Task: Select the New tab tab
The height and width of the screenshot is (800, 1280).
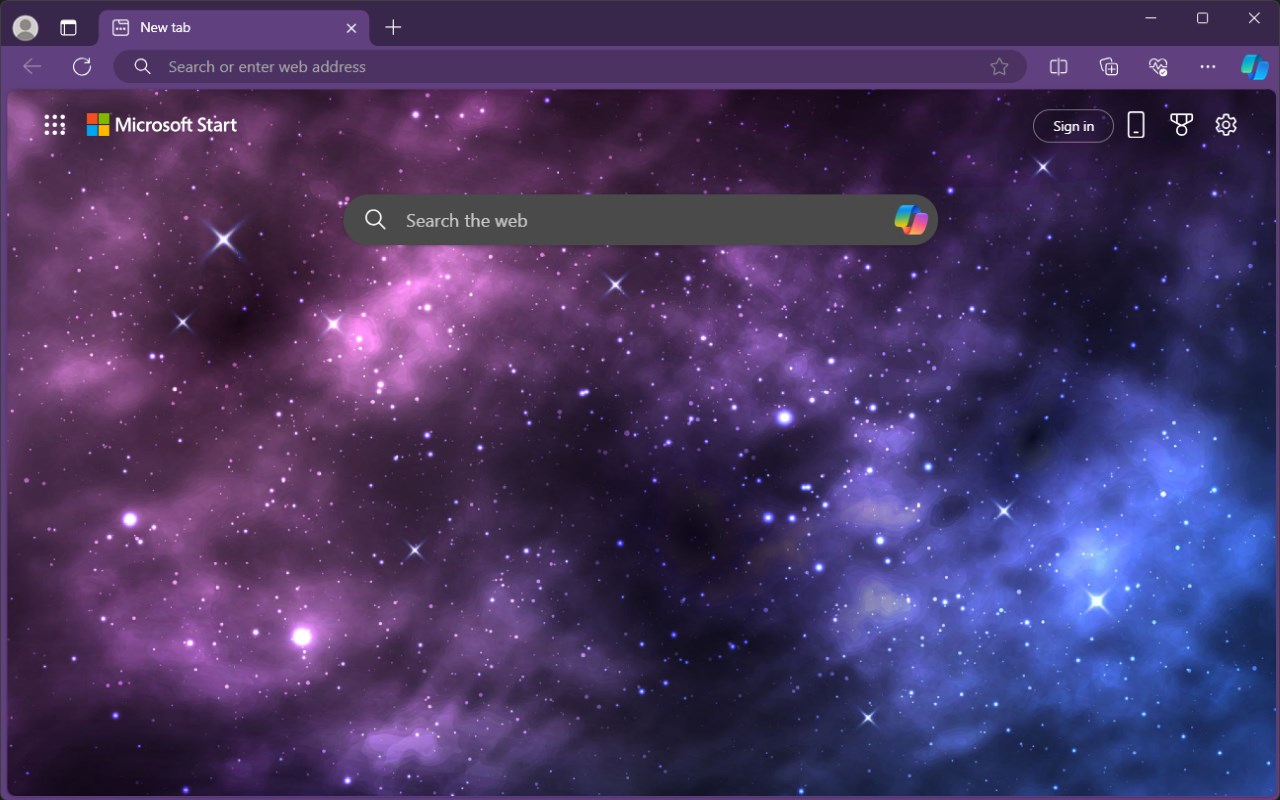Action: [234, 27]
